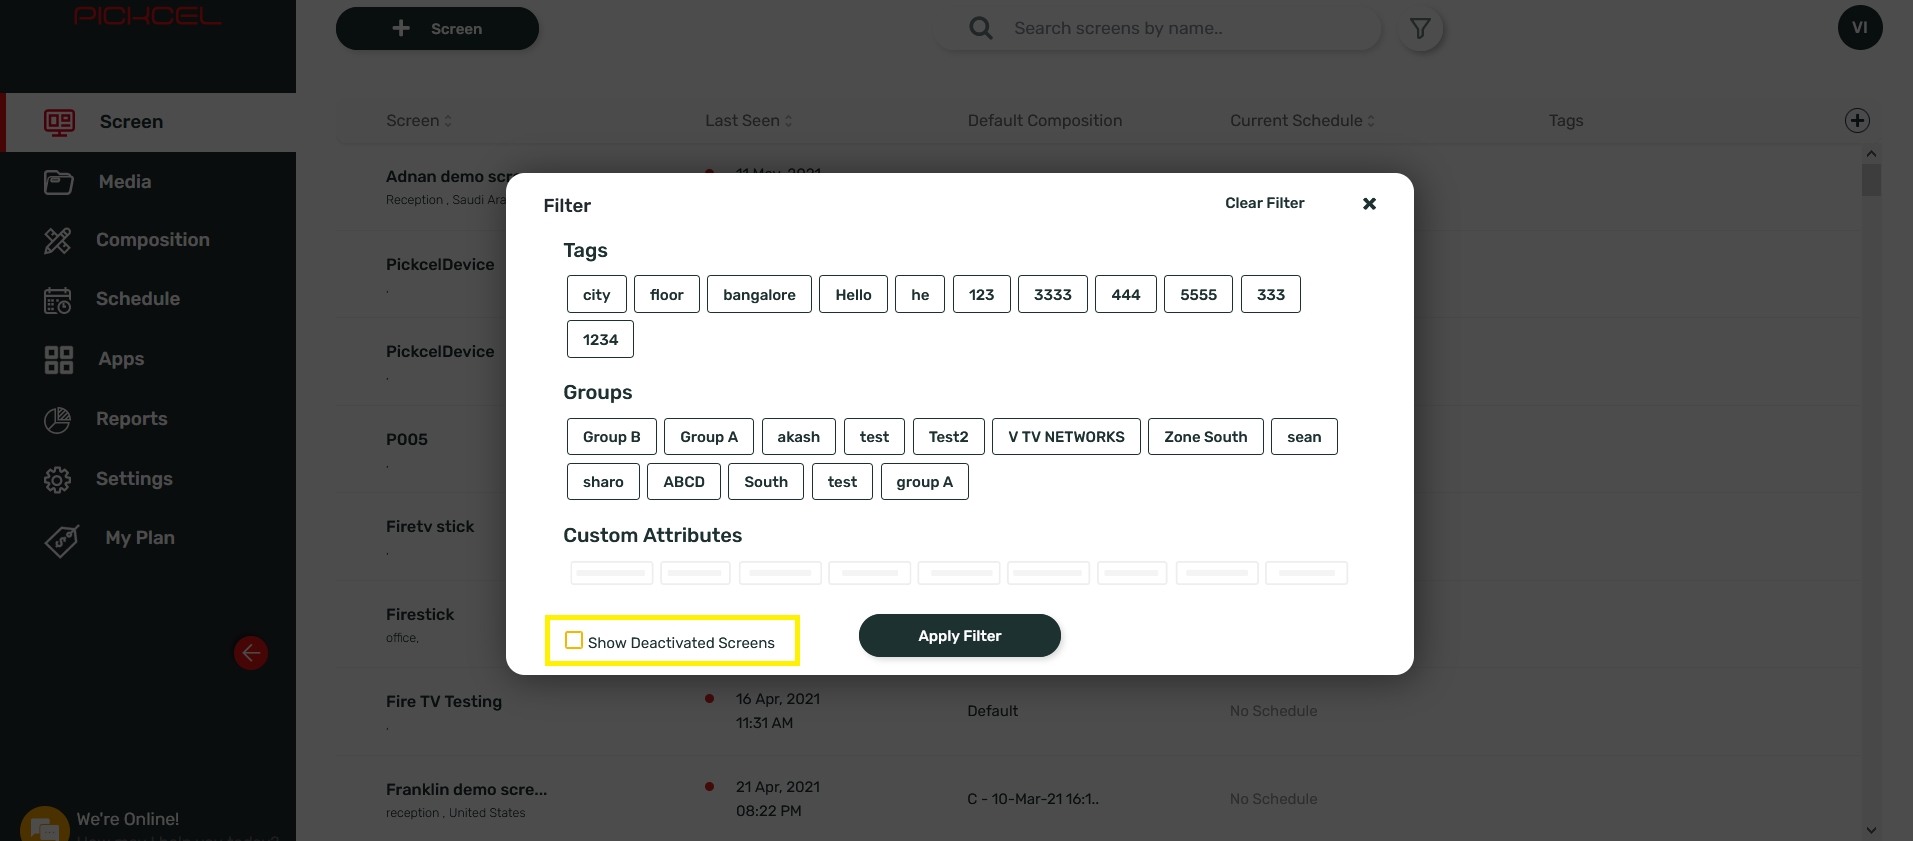Select the akash group chip
This screenshot has width=1913, height=841.
[799, 436]
